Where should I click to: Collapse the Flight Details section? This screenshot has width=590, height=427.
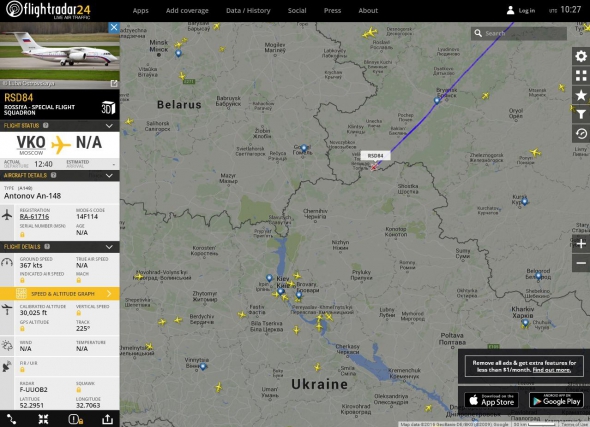click(x=109, y=247)
